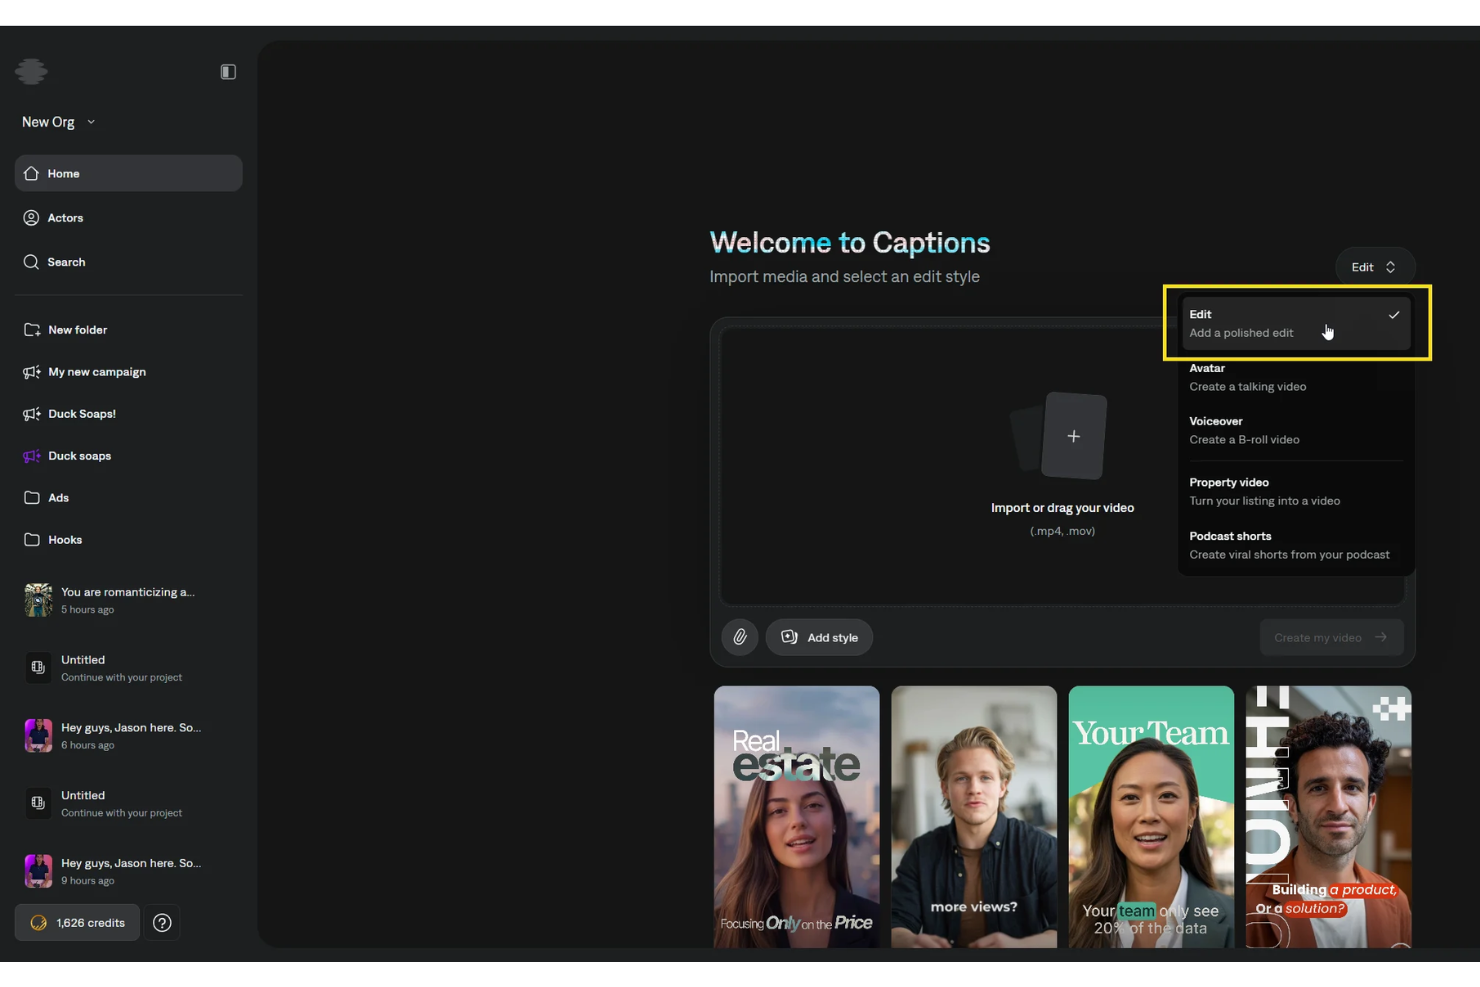Click the New folder plus icon
The image size is (1480, 987).
tap(32, 330)
